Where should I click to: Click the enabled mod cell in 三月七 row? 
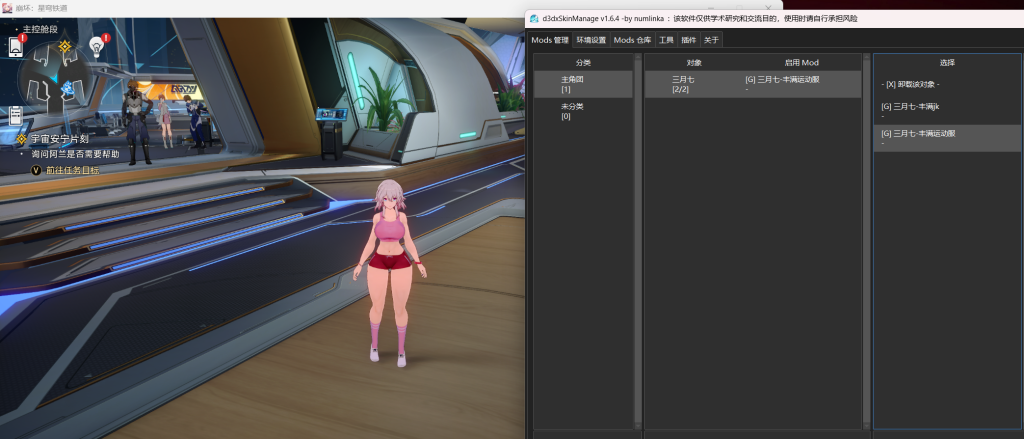[802, 84]
